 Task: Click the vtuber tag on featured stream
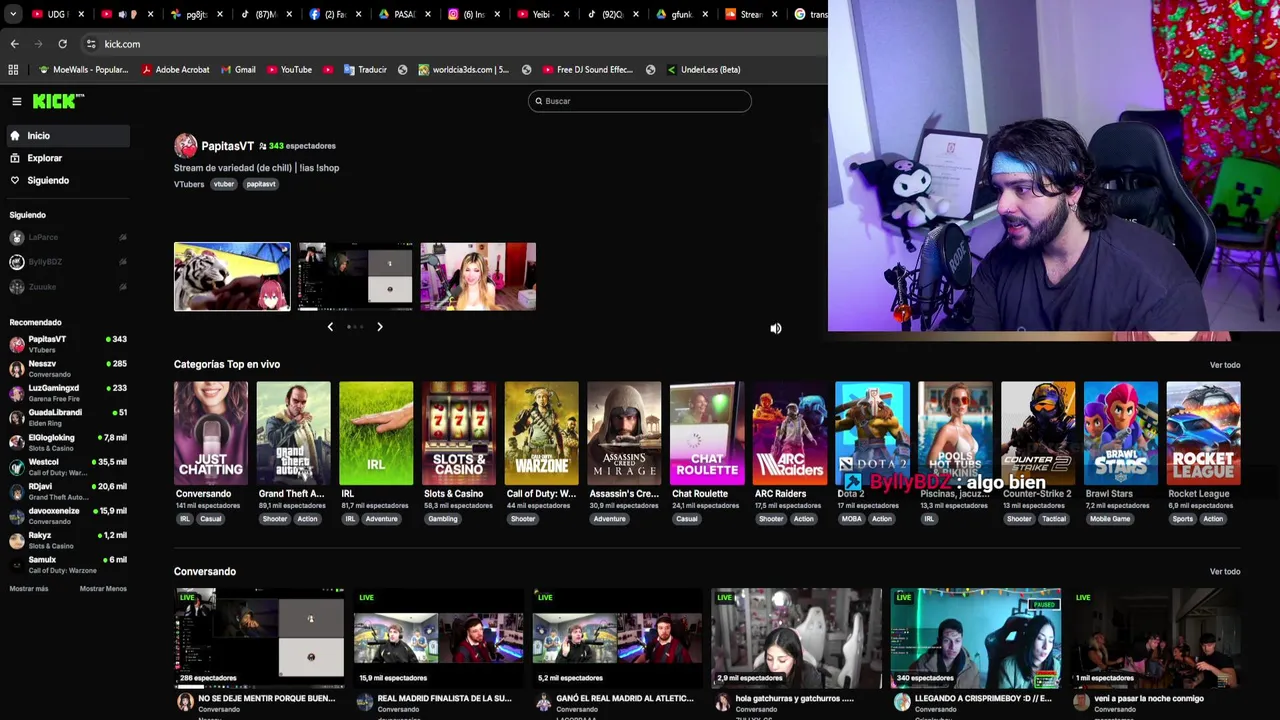[224, 184]
